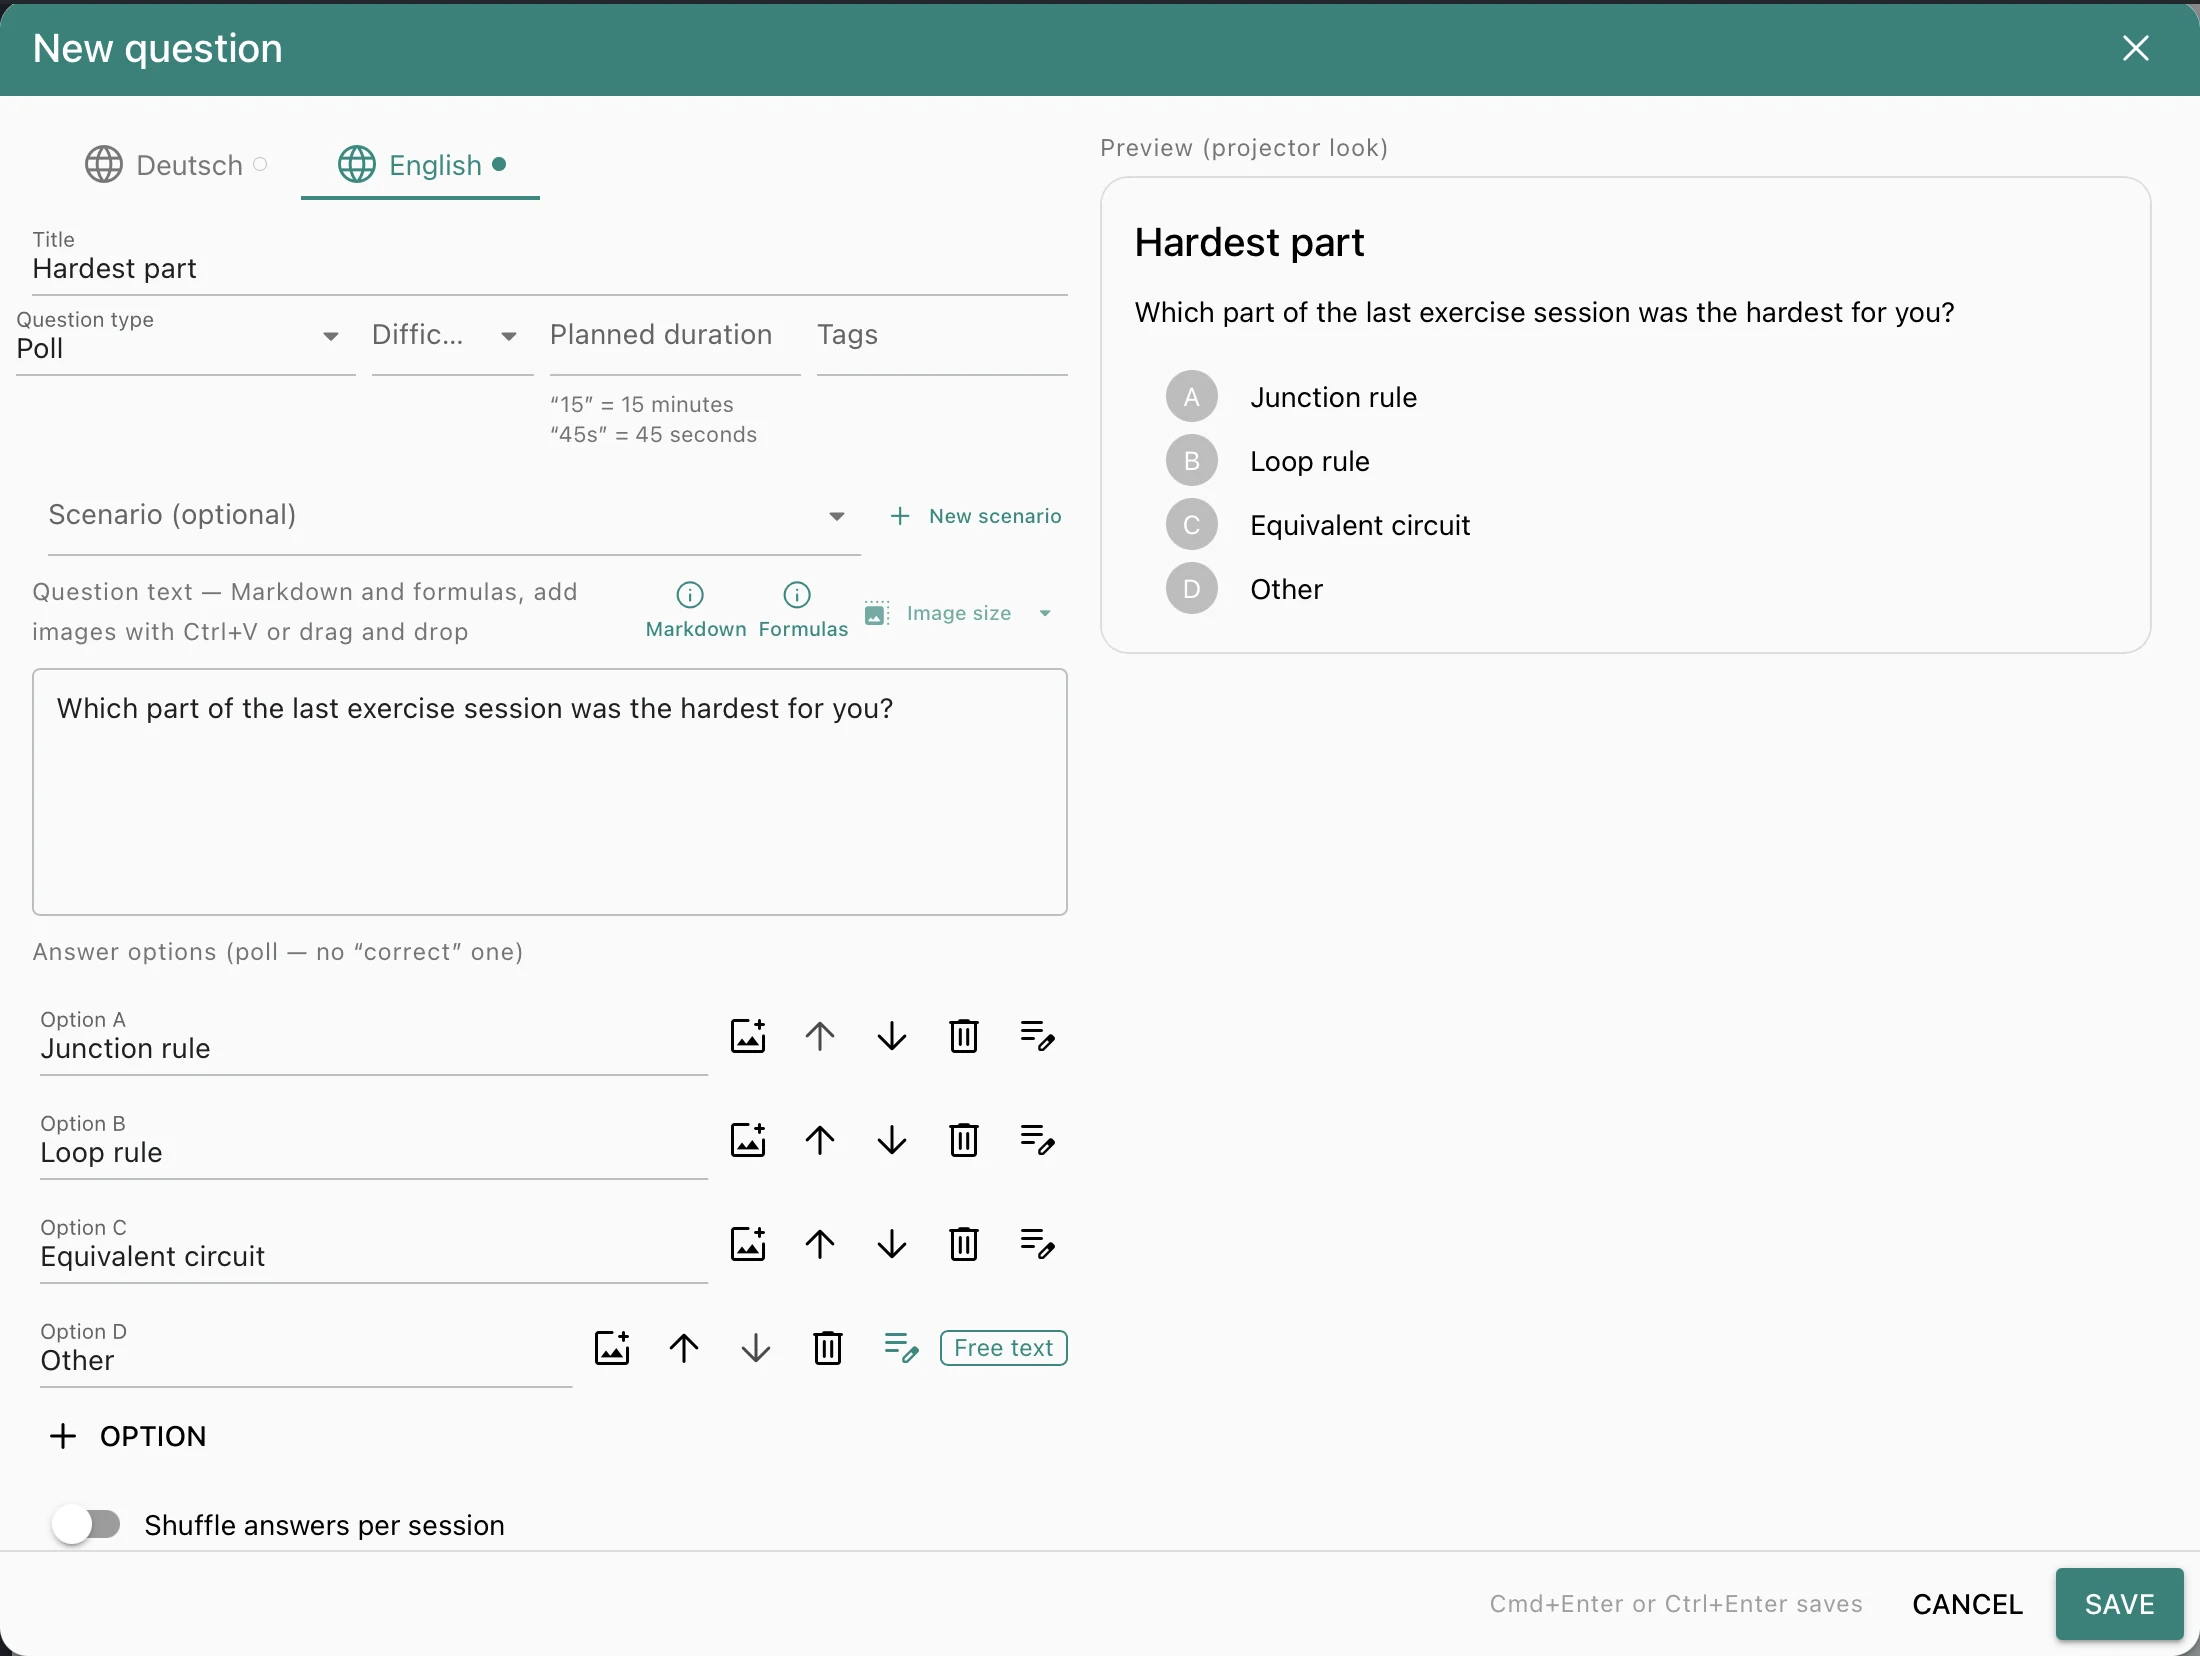
Task: Move Option B Loop rule down
Action: (892, 1140)
